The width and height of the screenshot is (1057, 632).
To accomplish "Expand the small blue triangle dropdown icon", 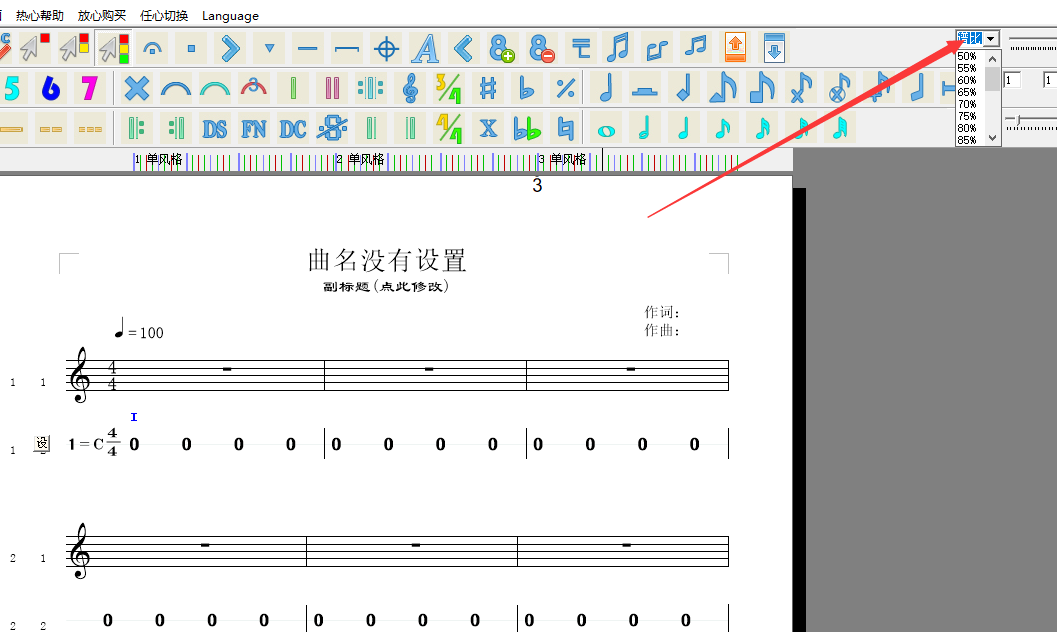I will [x=269, y=48].
